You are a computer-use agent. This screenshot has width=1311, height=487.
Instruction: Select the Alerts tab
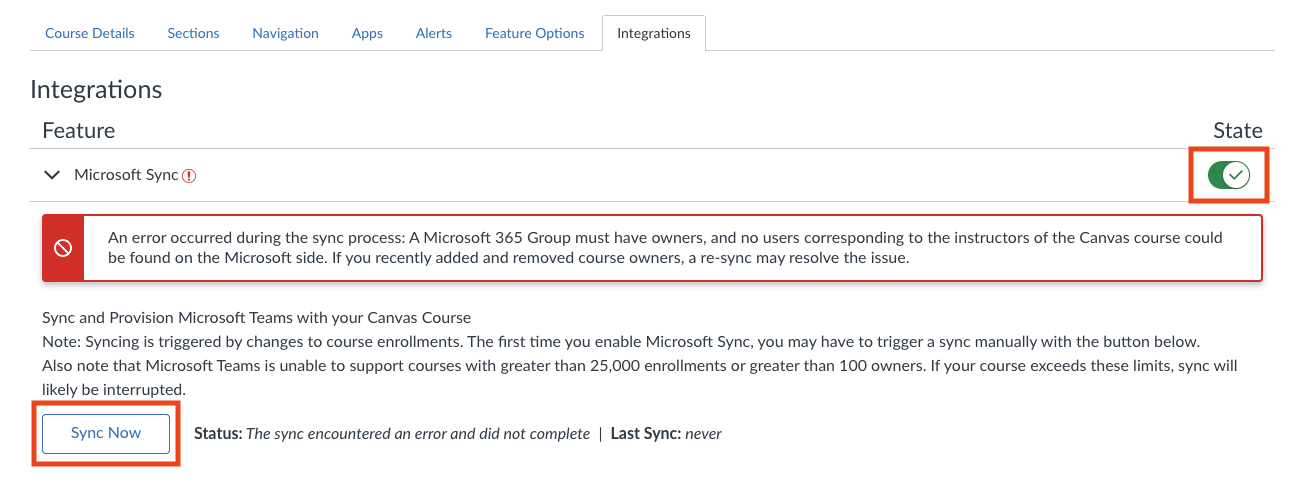tap(434, 33)
